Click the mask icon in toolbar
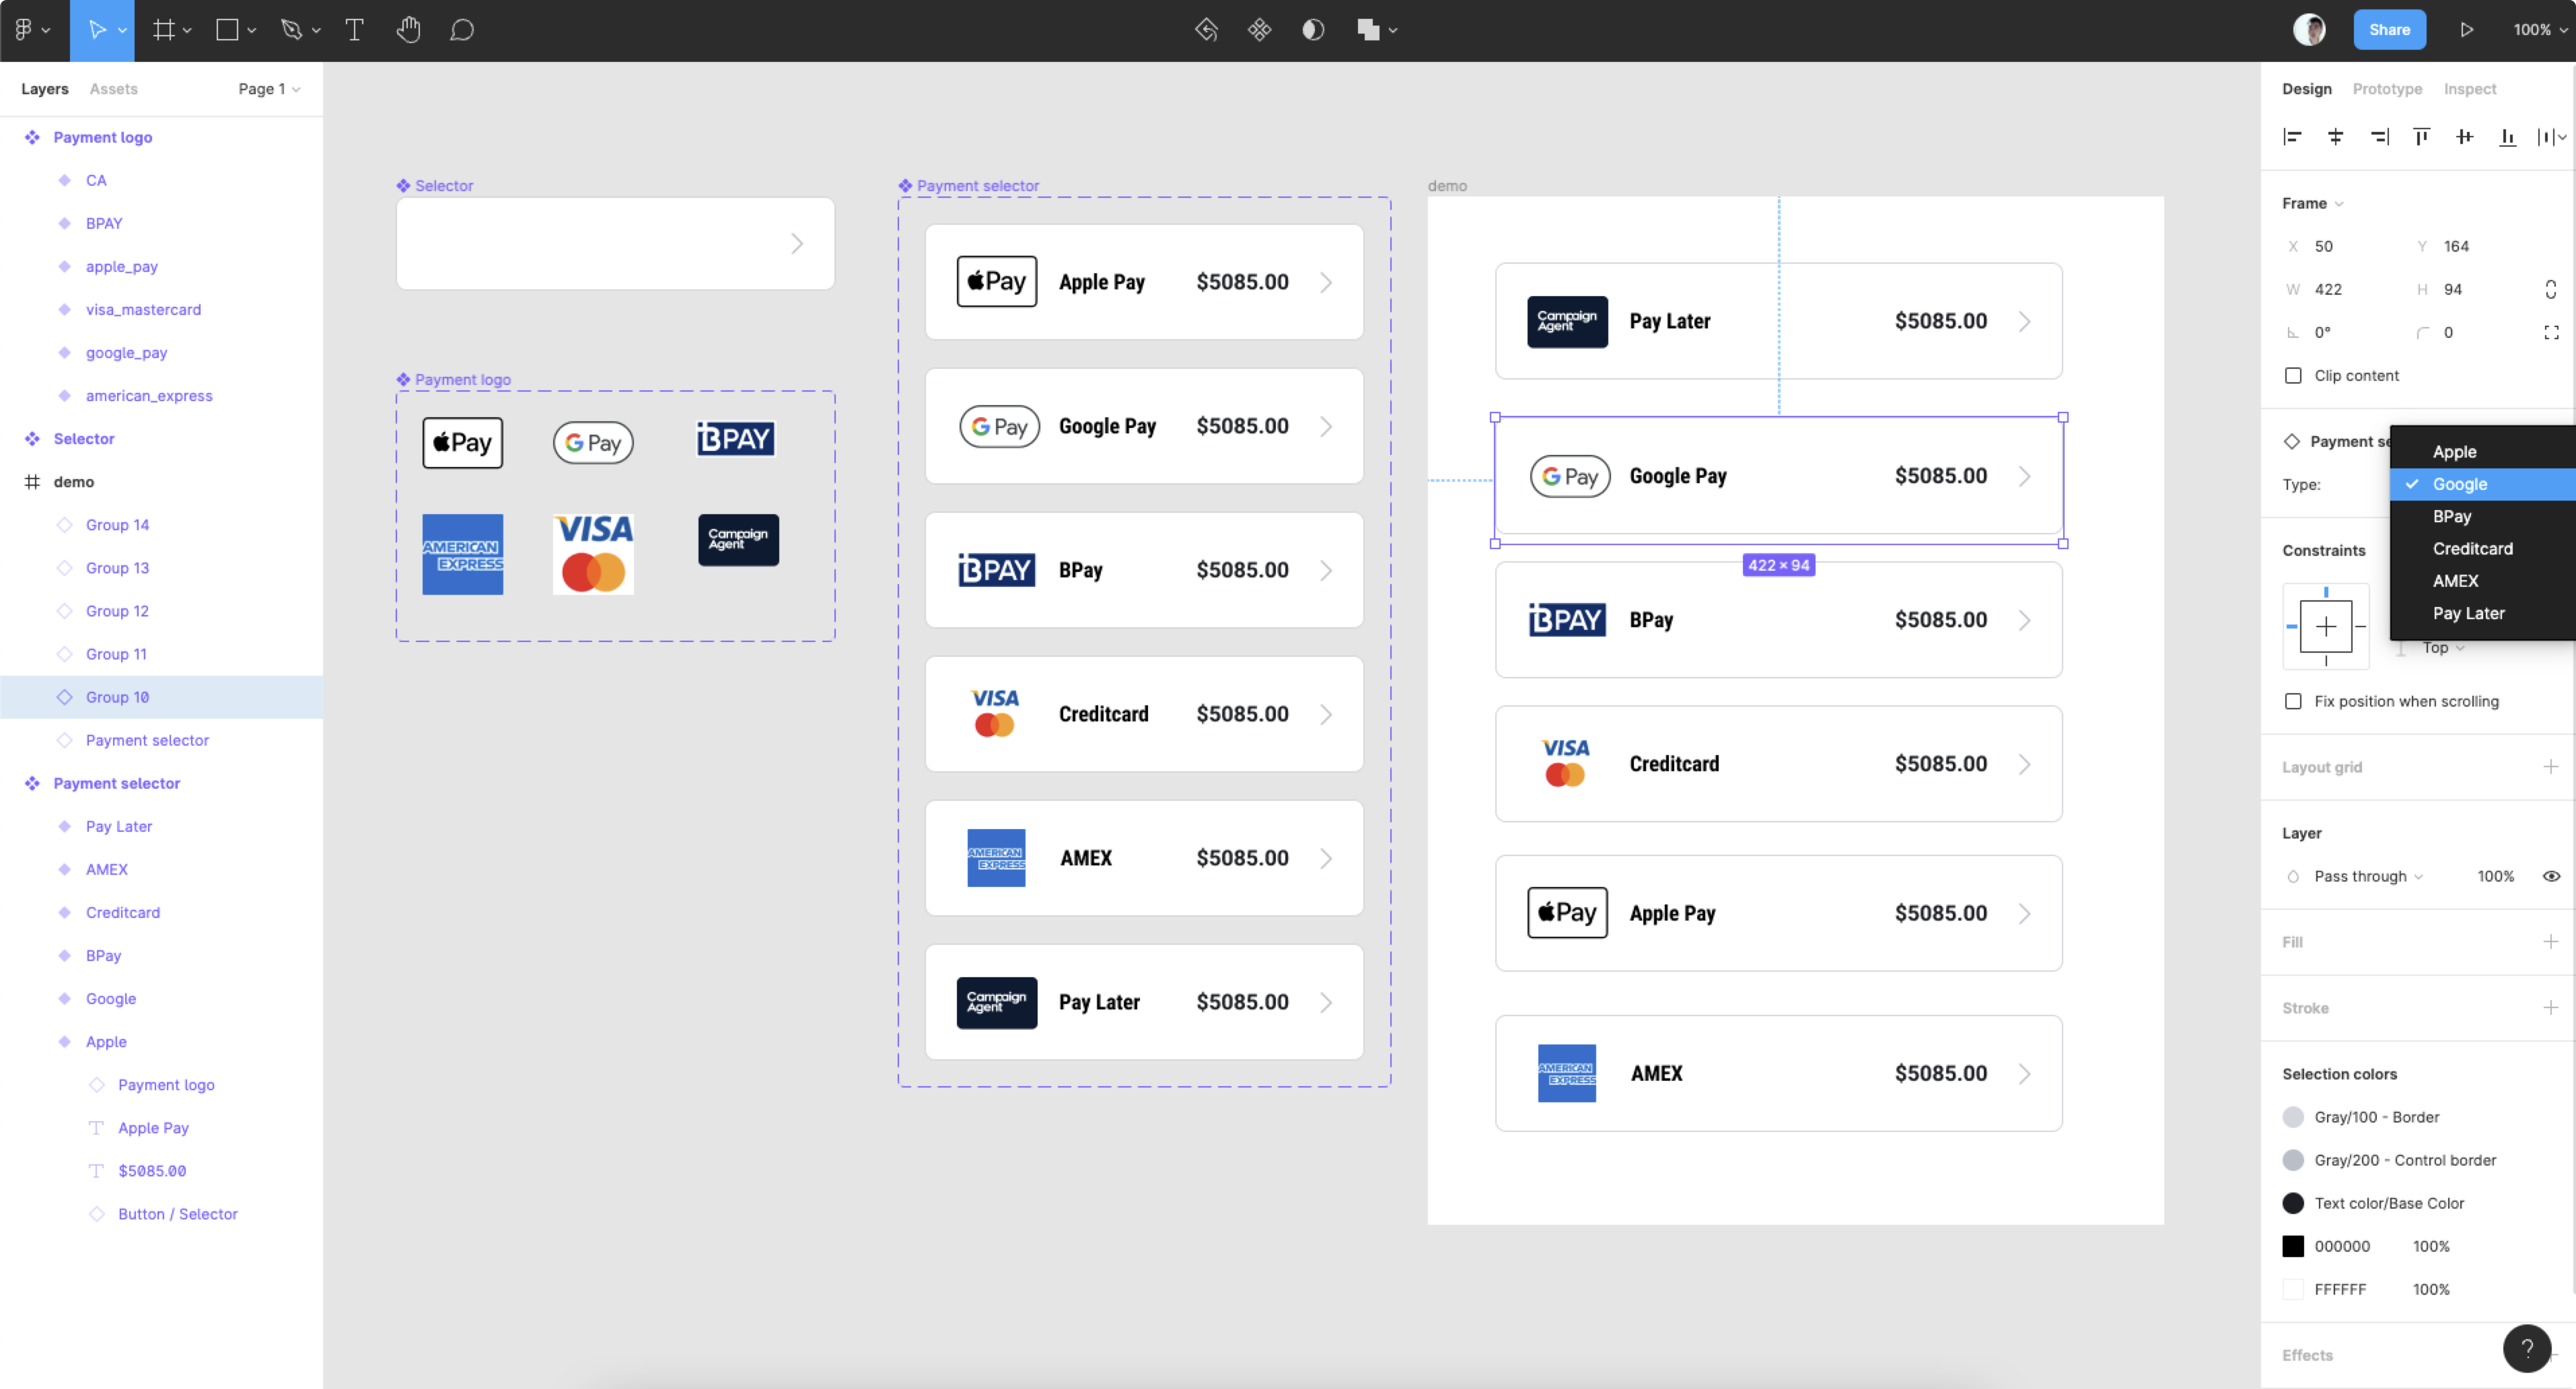Image resolution: width=2576 pixels, height=1389 pixels. [x=1313, y=30]
